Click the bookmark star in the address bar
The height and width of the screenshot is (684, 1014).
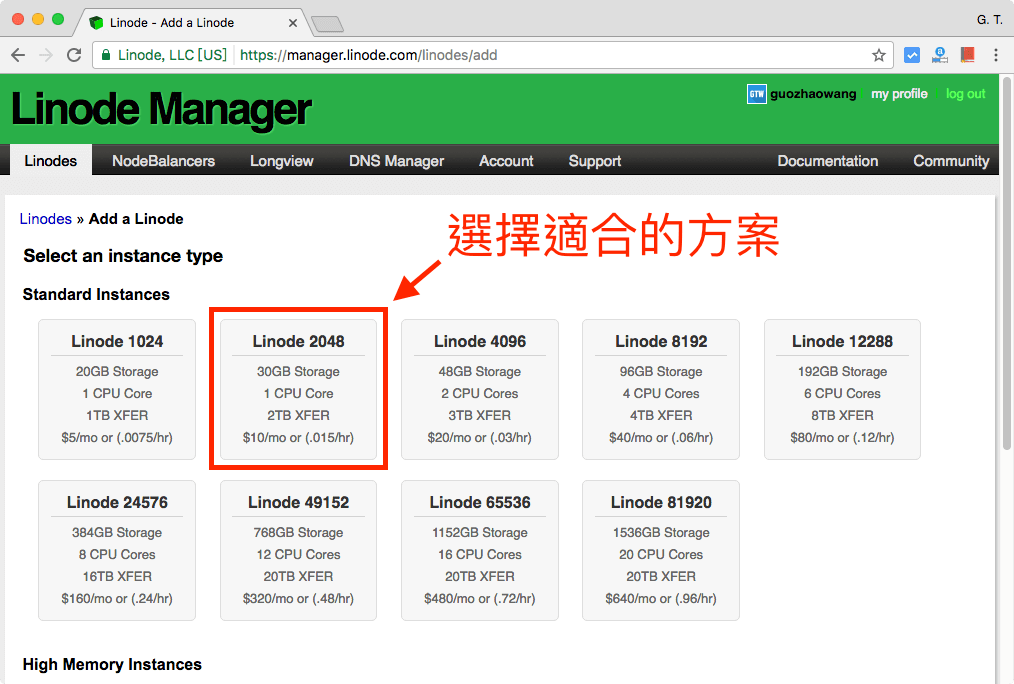(x=877, y=55)
